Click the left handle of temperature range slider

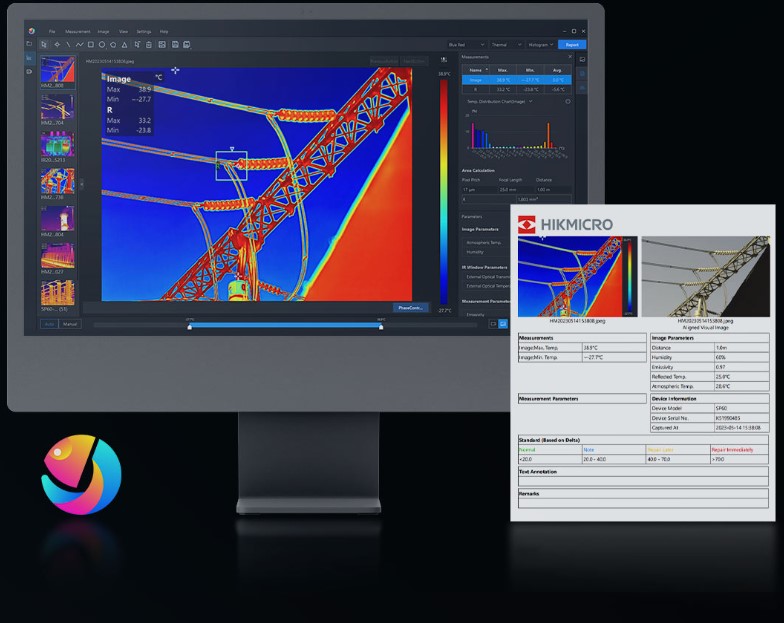189,325
